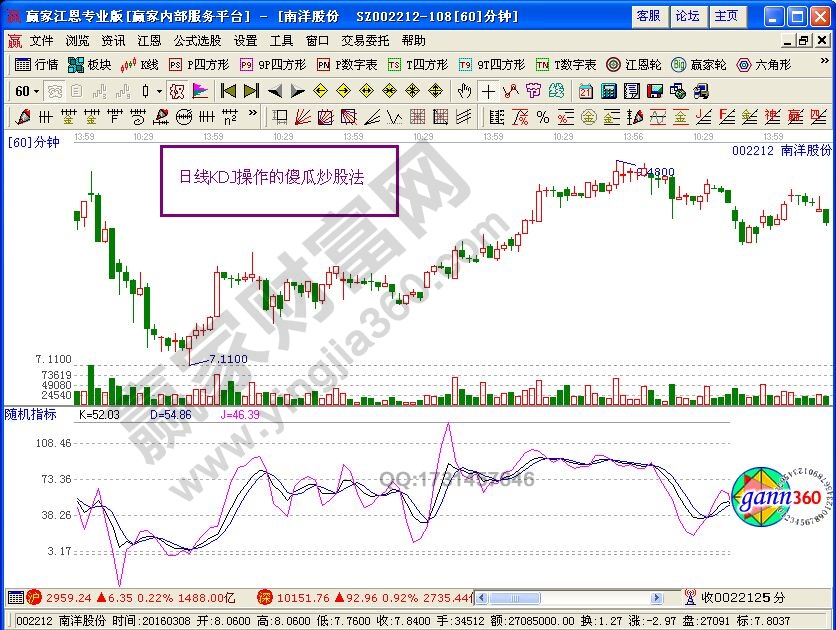The image size is (836, 630).
Task: Click the calculator icon in toolbar
Action: [x=608, y=91]
